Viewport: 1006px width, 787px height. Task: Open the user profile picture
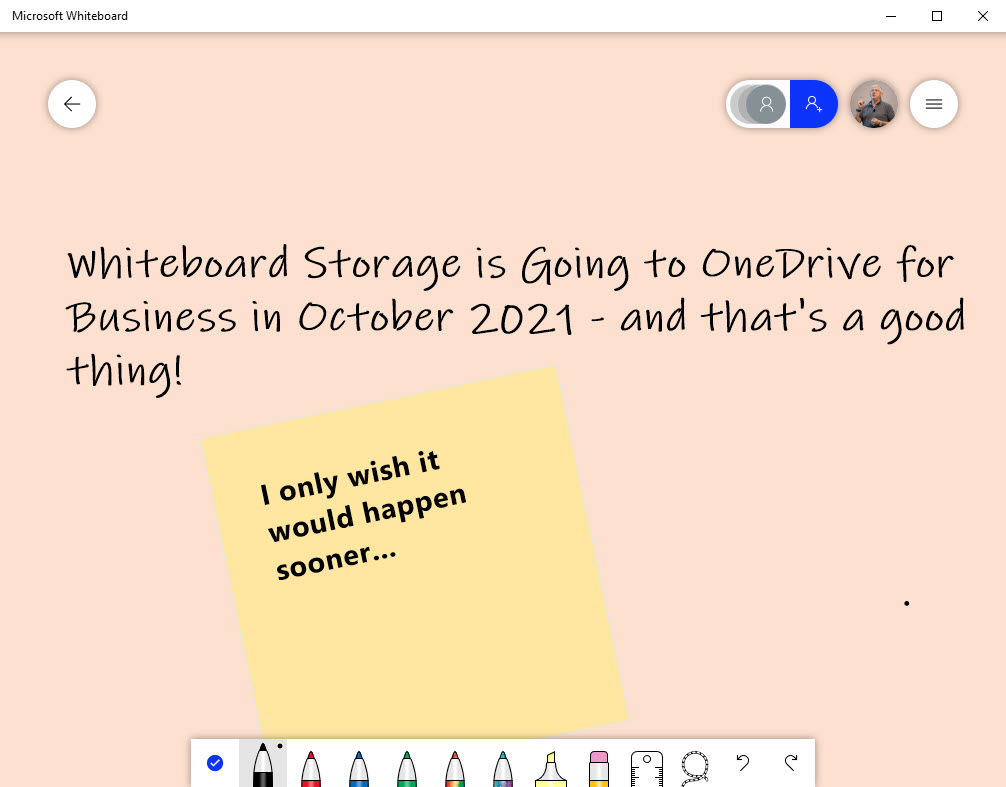point(873,104)
